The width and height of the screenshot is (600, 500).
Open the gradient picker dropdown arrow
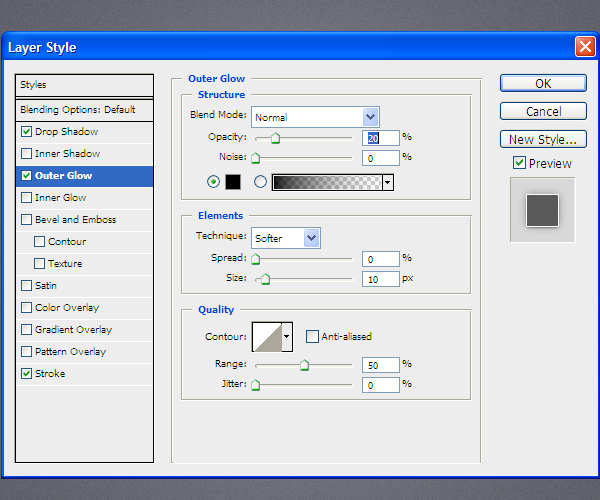coord(388,182)
